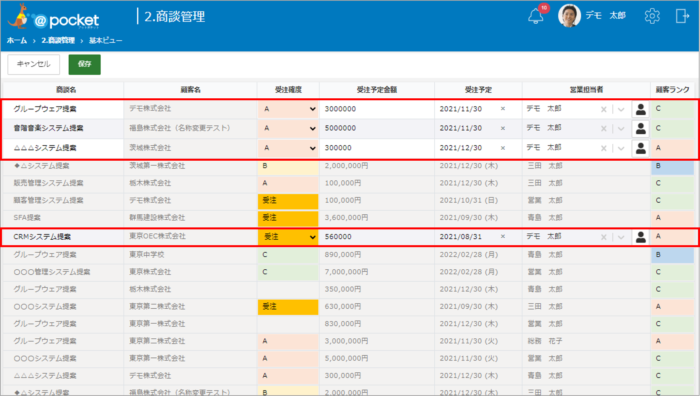Edit 商談名 field グループウェア提案 in first row
The height and width of the screenshot is (396, 700).
63,109
